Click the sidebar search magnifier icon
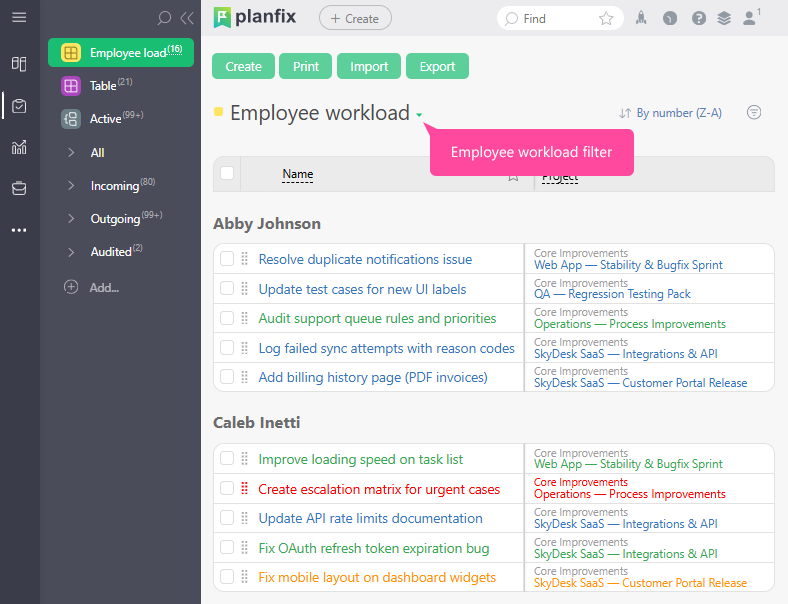 (x=165, y=18)
